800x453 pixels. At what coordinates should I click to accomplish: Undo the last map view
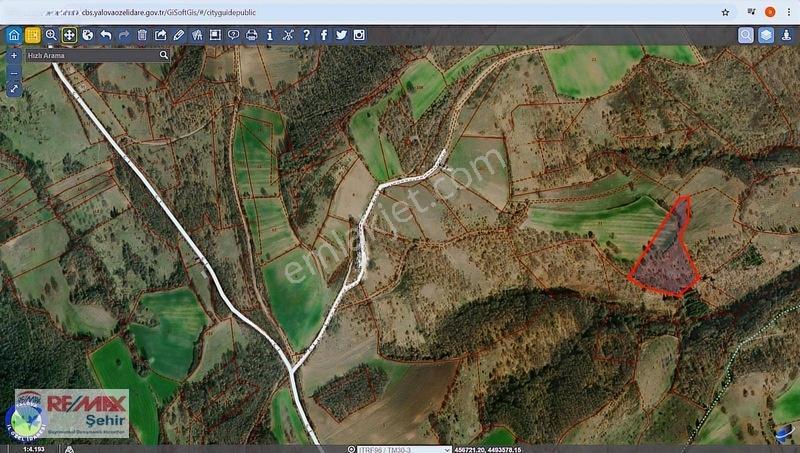tap(106, 35)
